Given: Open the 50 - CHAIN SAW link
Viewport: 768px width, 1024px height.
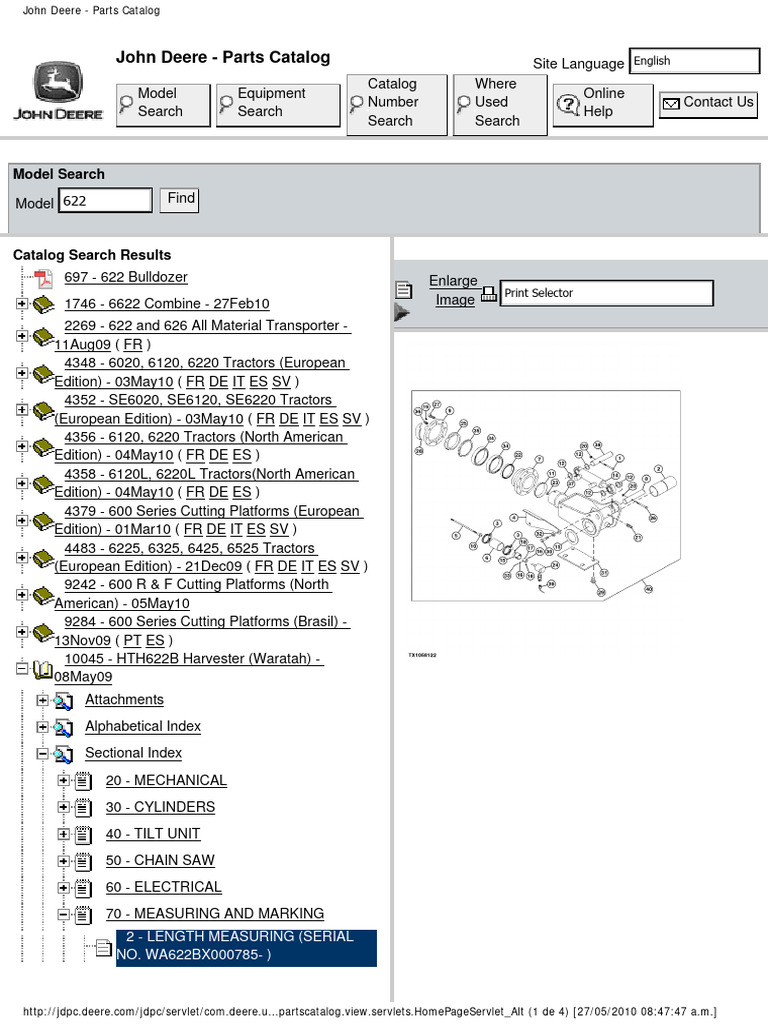Looking at the screenshot, I should click(160, 861).
